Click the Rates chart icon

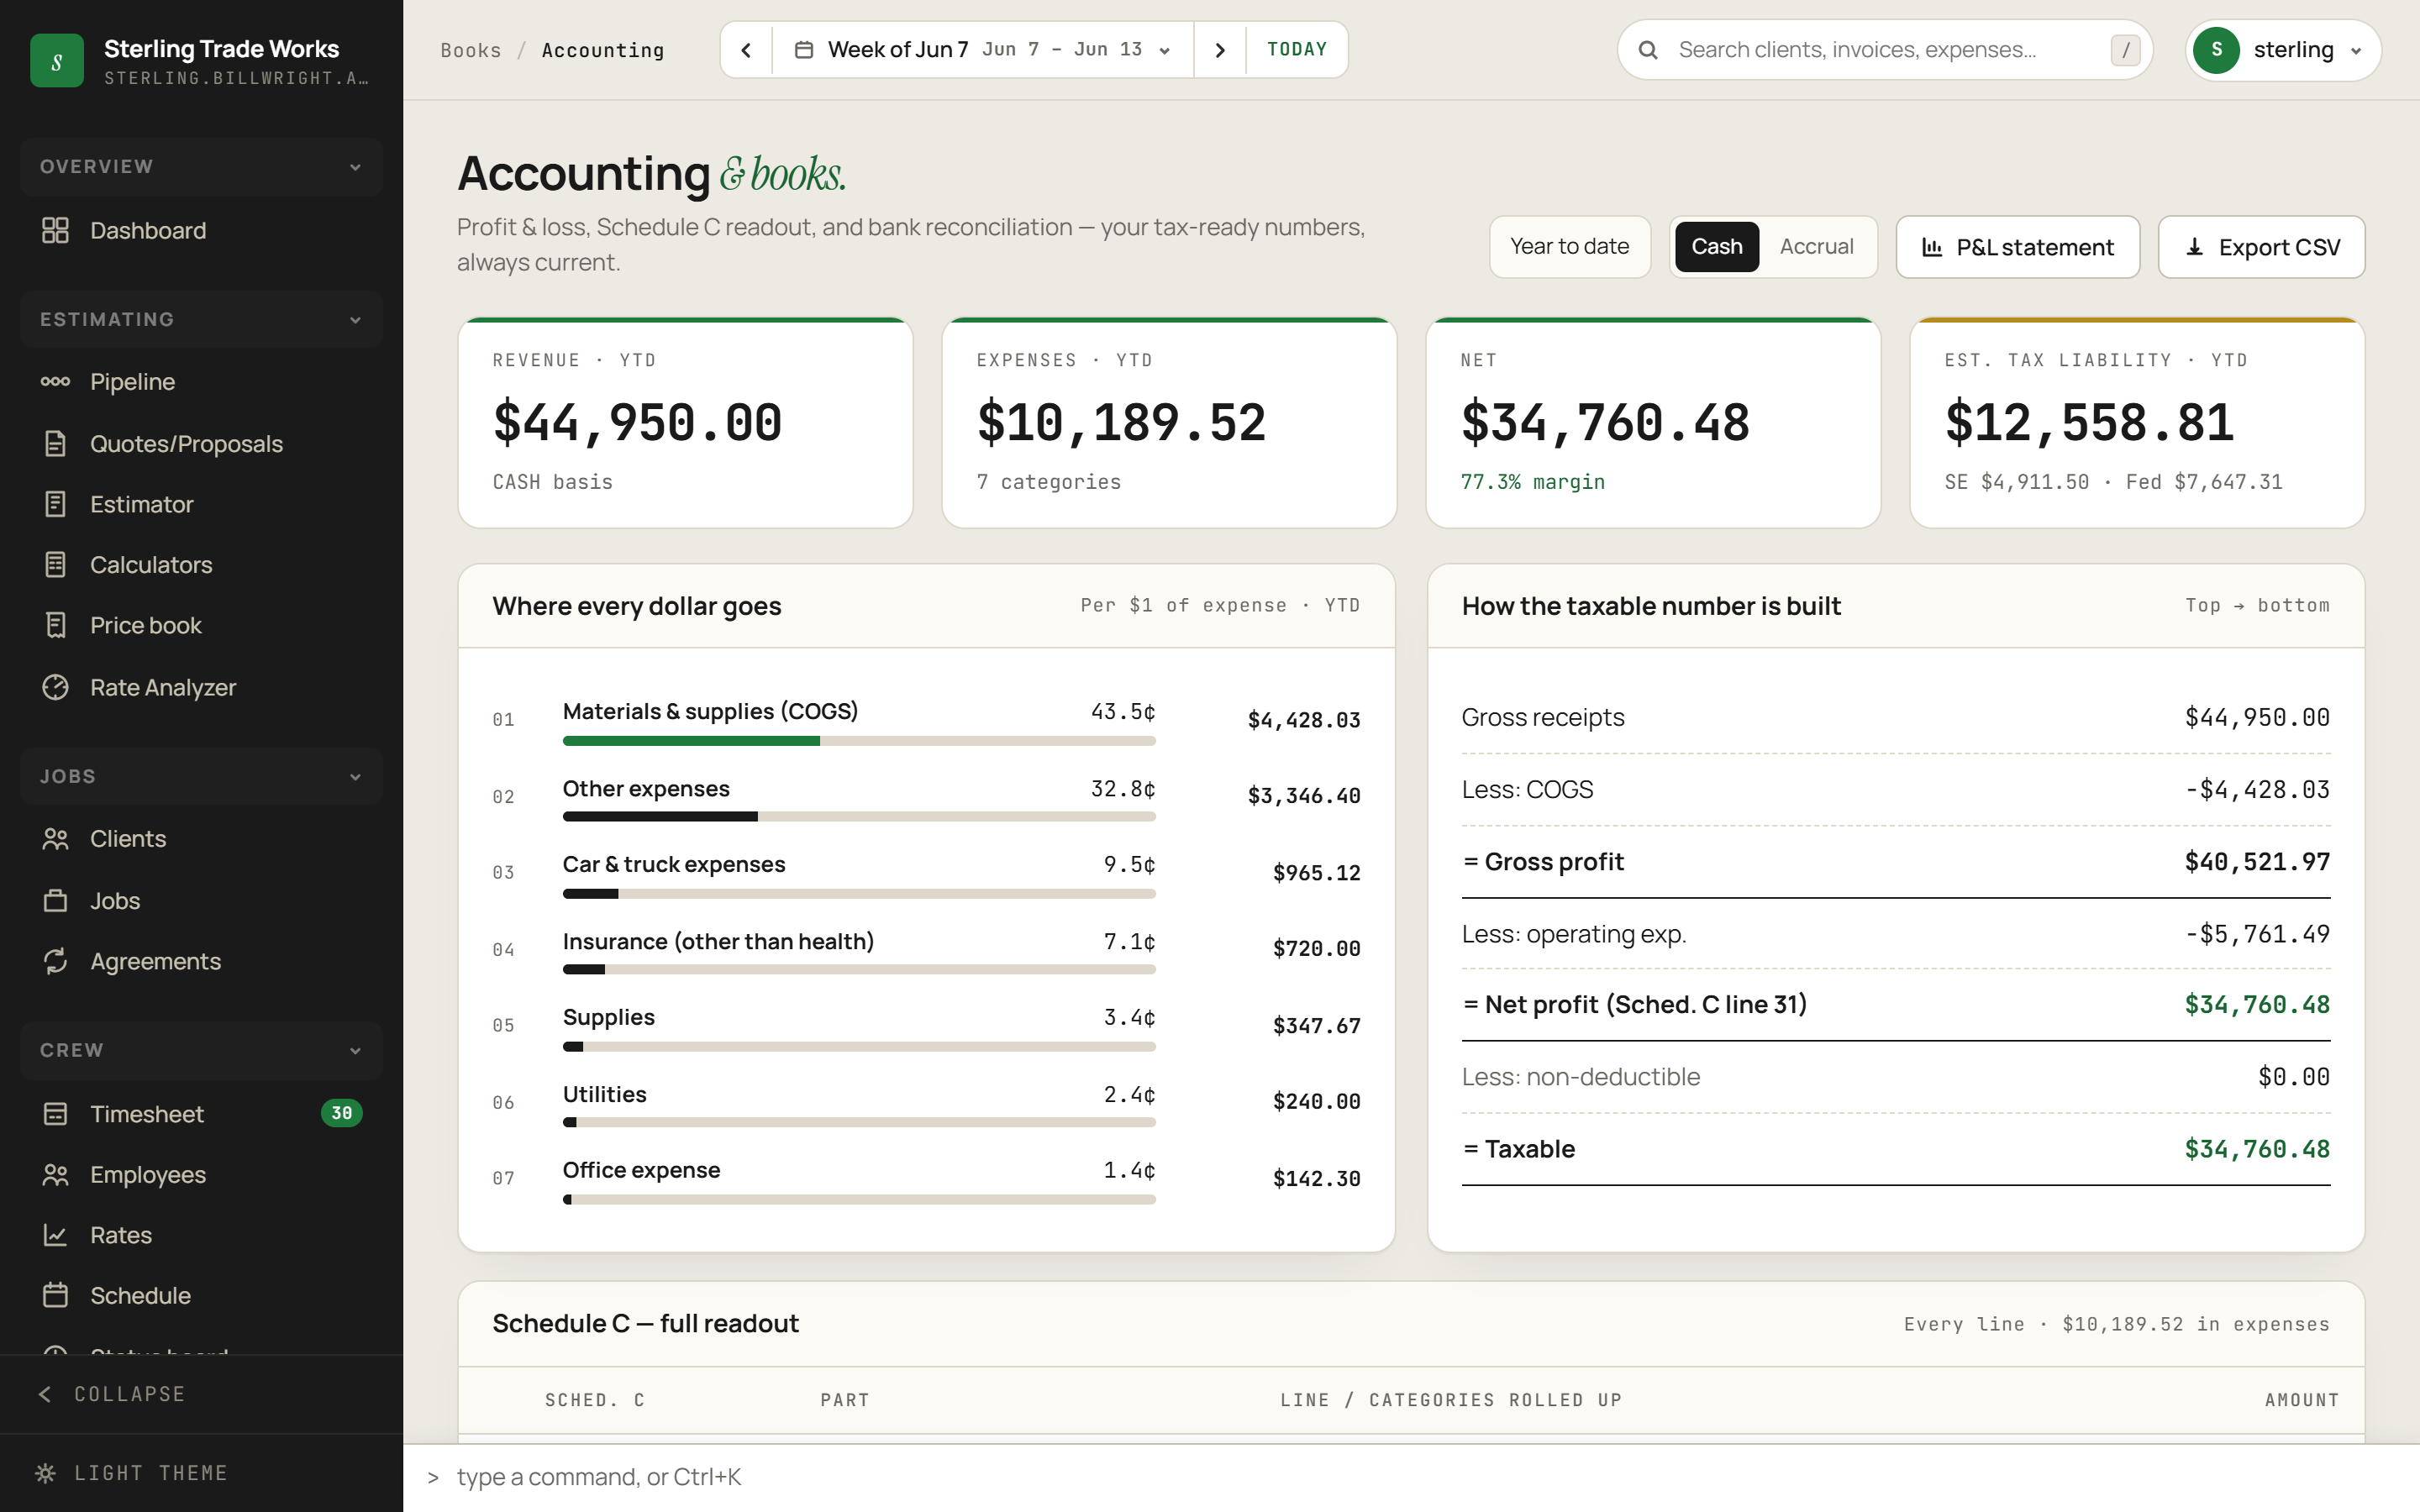tap(55, 1235)
